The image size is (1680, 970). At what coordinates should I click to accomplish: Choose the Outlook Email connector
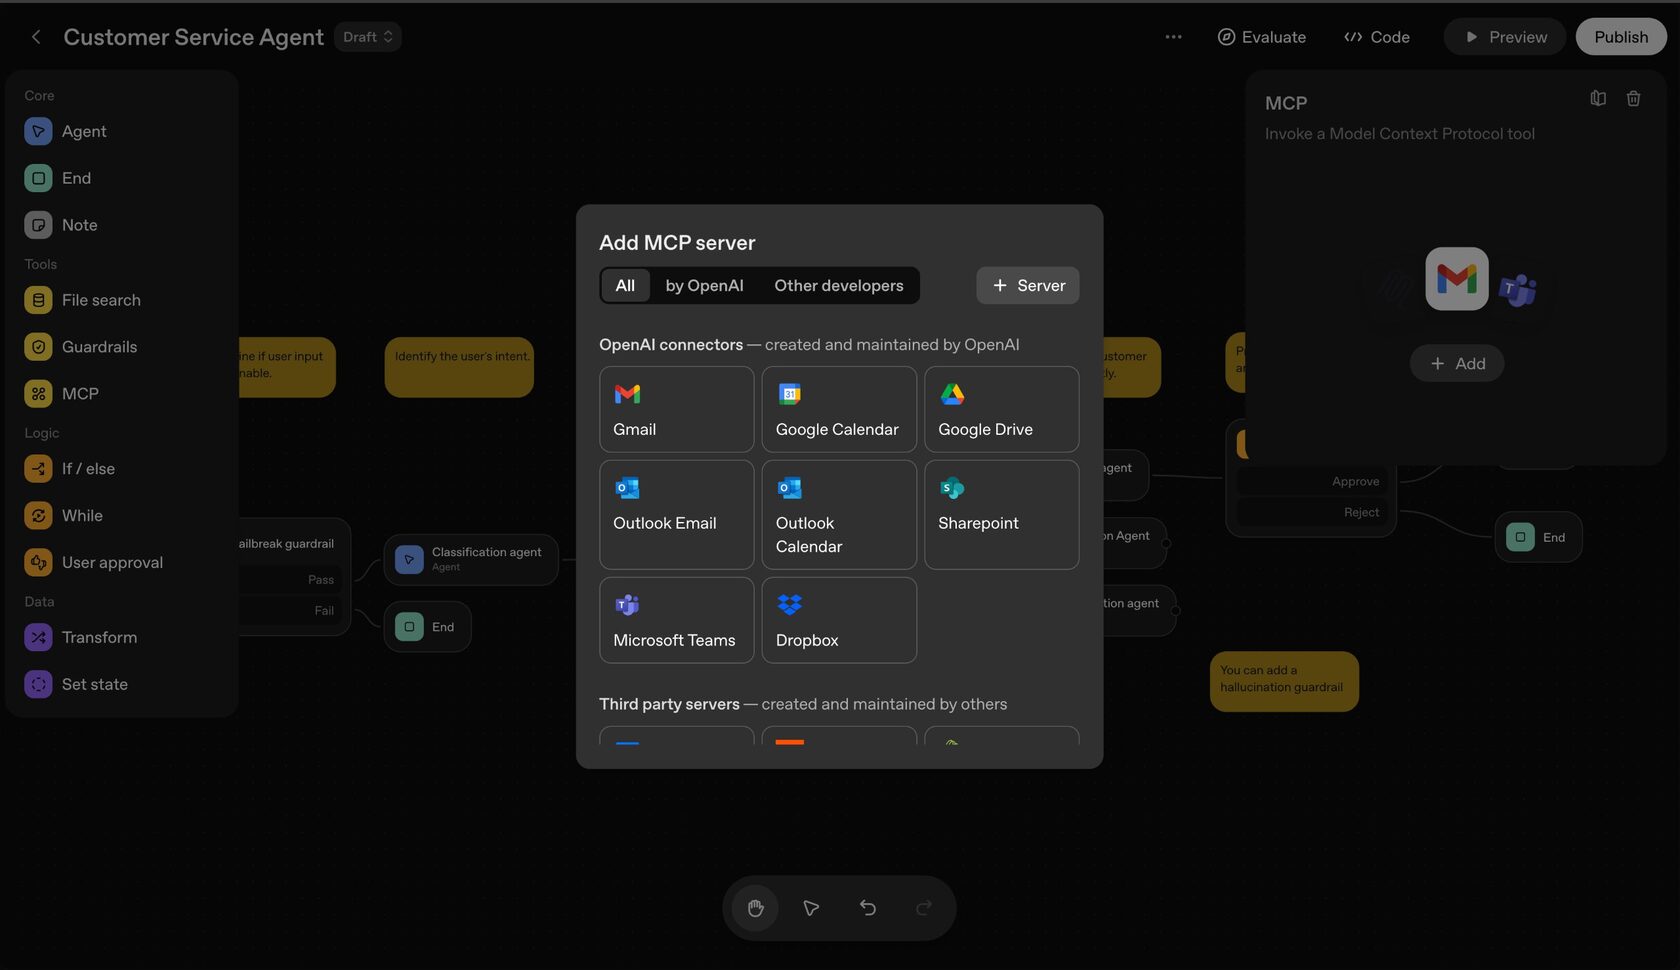[676, 515]
